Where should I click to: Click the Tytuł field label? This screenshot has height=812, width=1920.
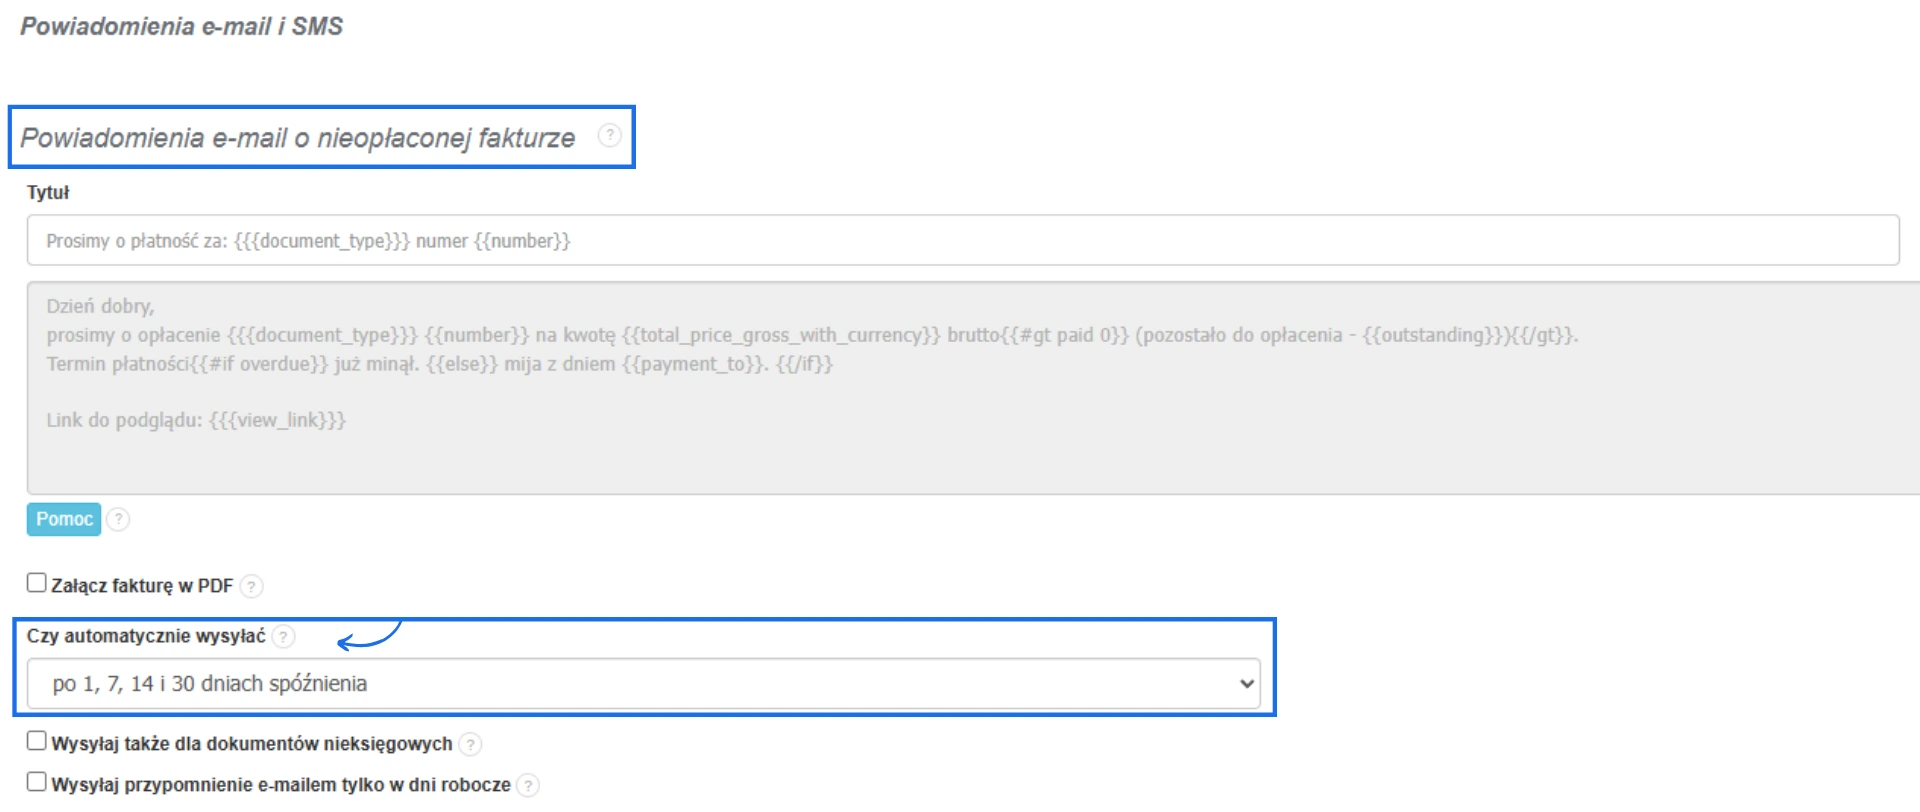[x=48, y=192]
